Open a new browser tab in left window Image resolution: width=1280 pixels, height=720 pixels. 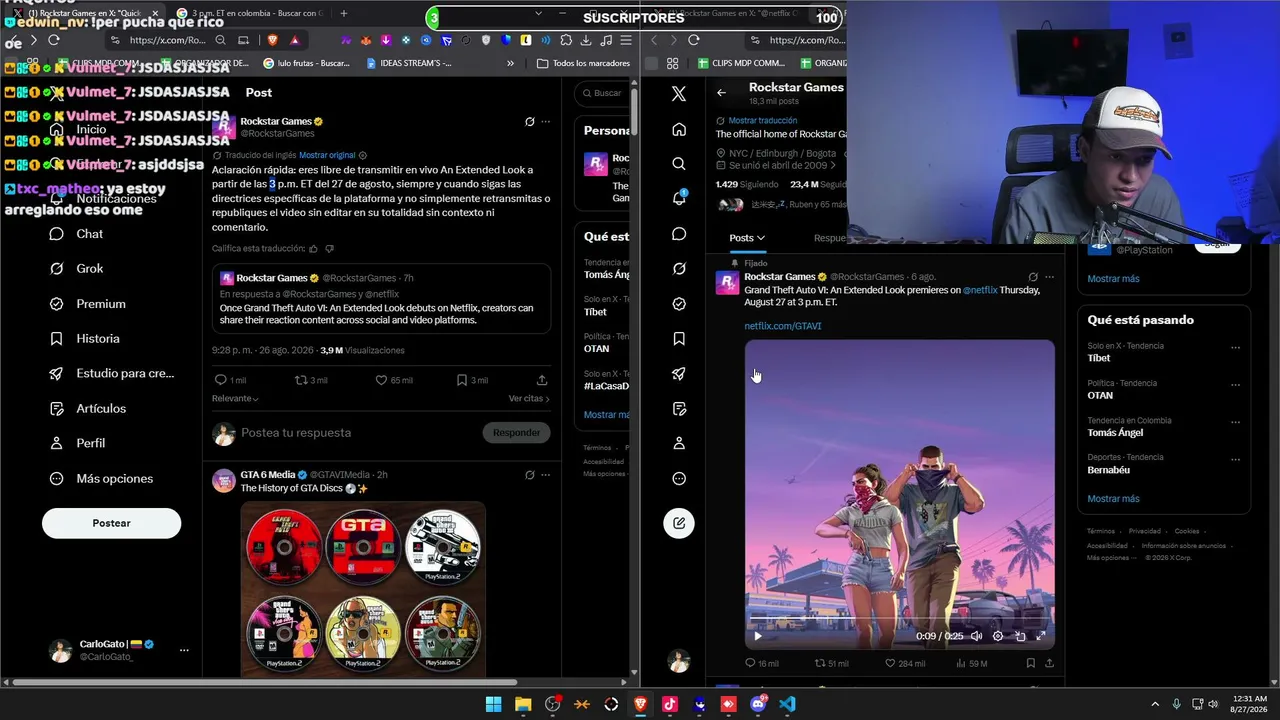pyautogui.click(x=344, y=14)
